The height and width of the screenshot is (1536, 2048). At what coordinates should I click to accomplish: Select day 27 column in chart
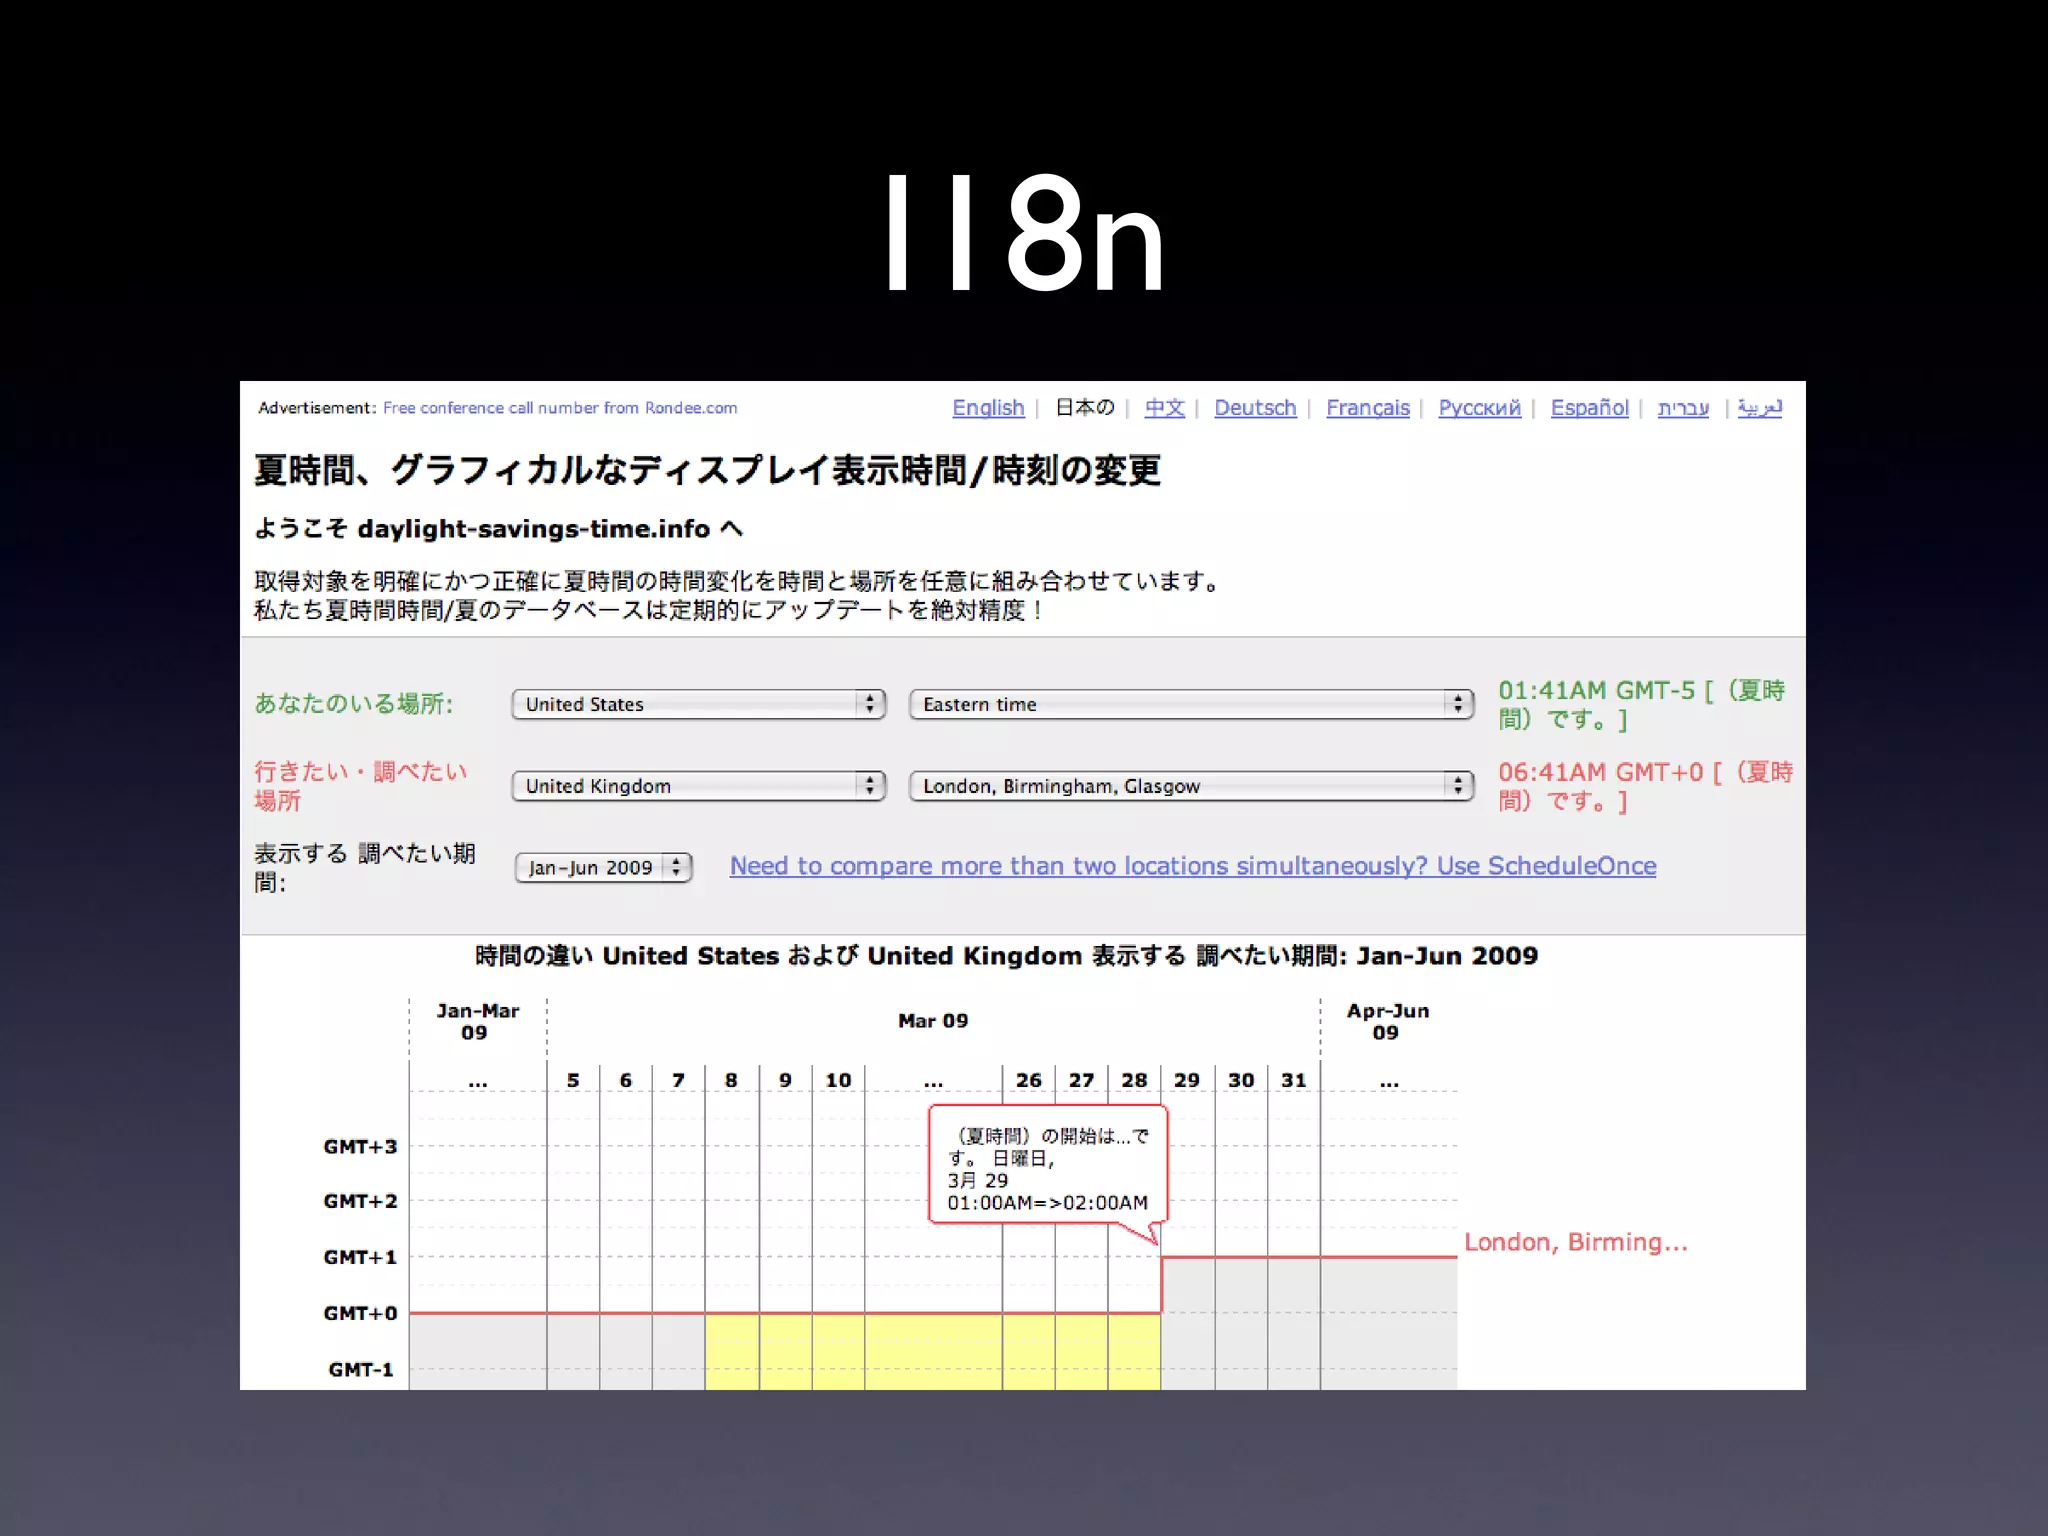(x=1082, y=1080)
